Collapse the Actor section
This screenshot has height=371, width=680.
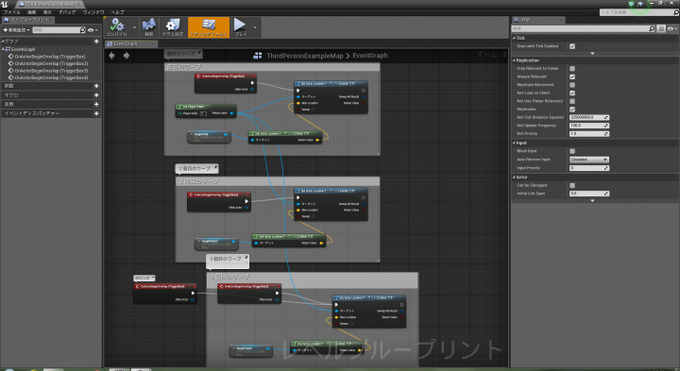pos(514,177)
